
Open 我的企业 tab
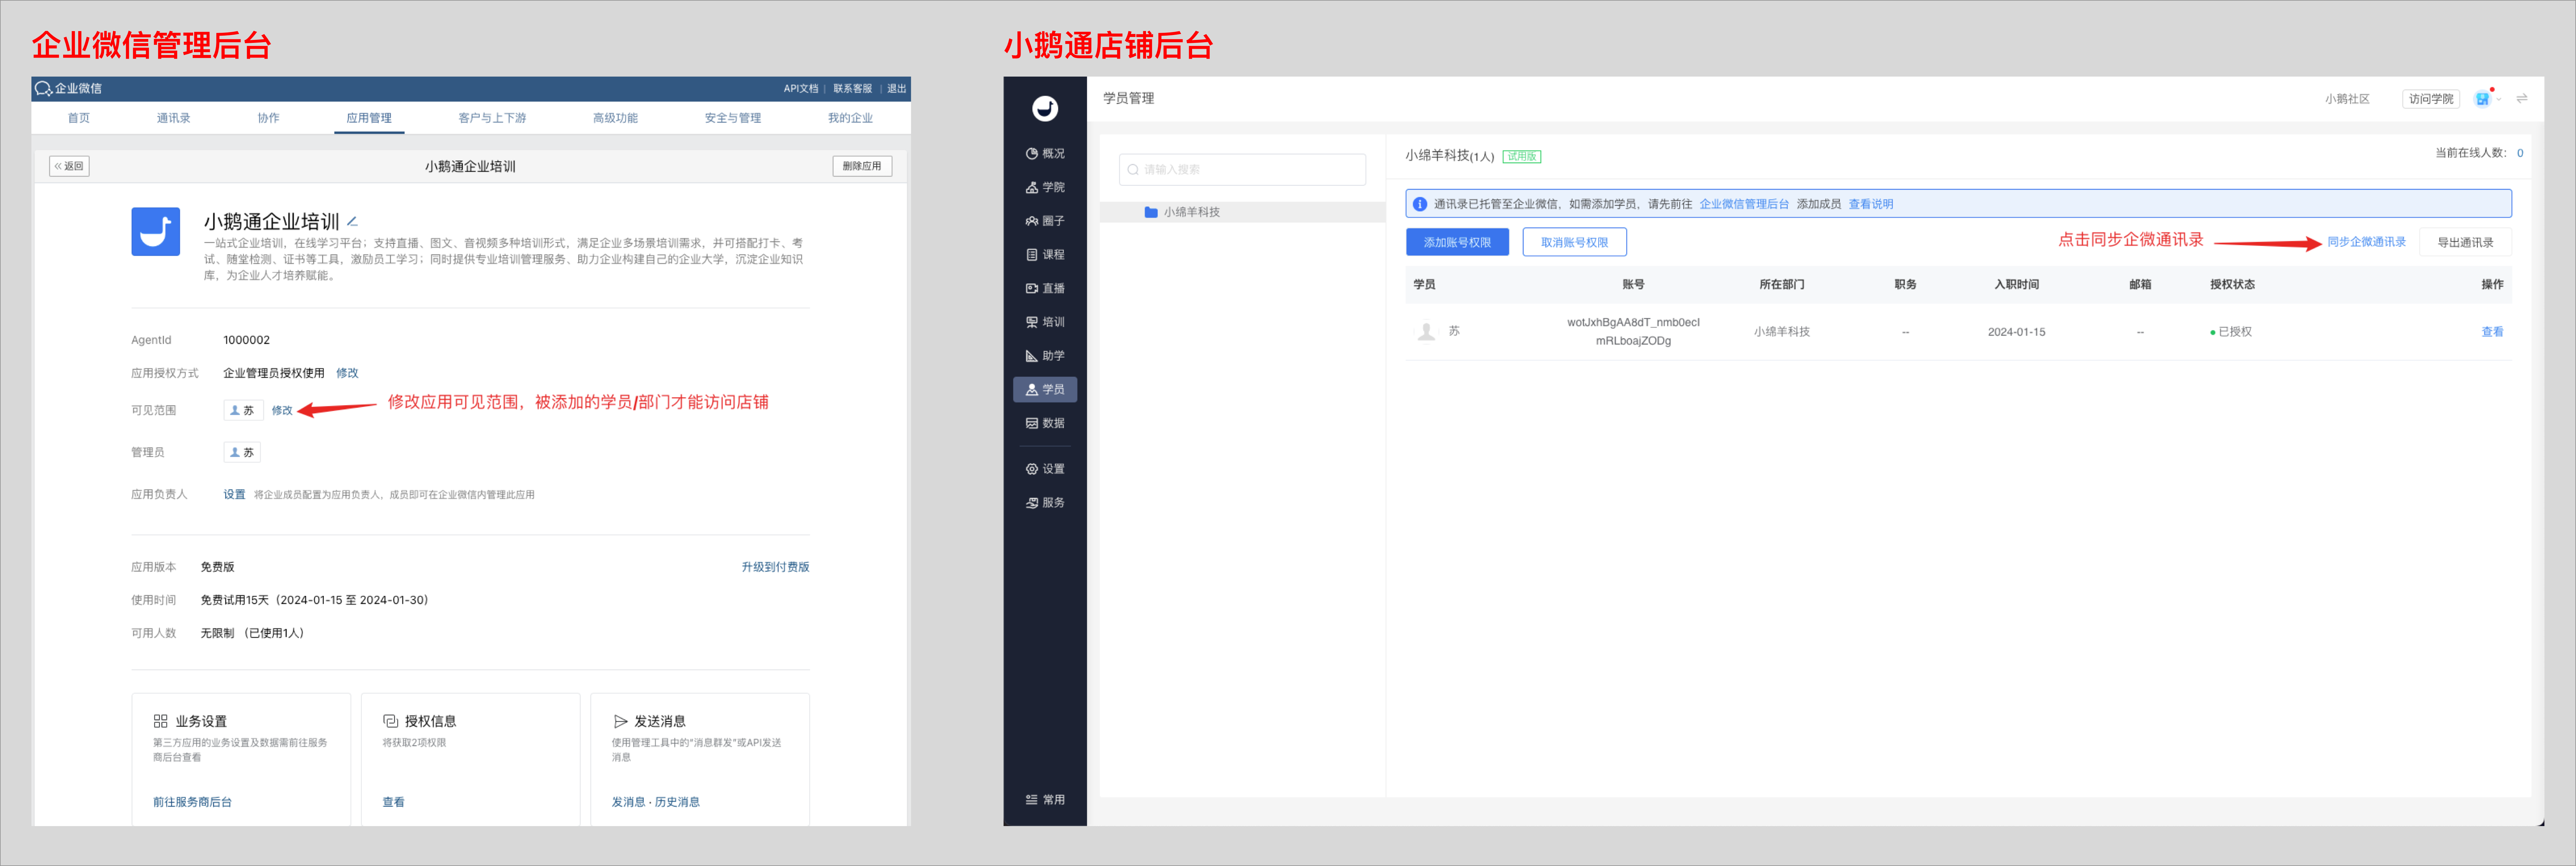(x=850, y=118)
